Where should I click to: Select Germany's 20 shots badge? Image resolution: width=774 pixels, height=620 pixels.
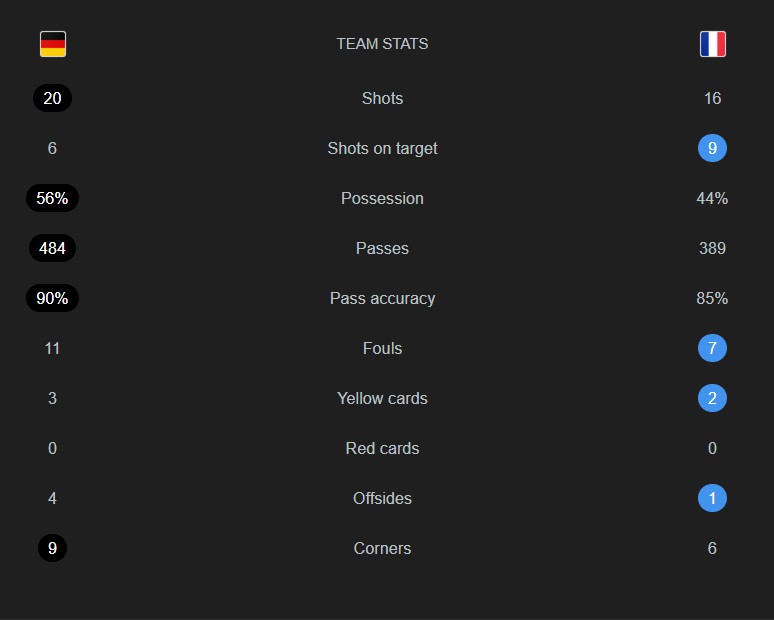[52, 98]
